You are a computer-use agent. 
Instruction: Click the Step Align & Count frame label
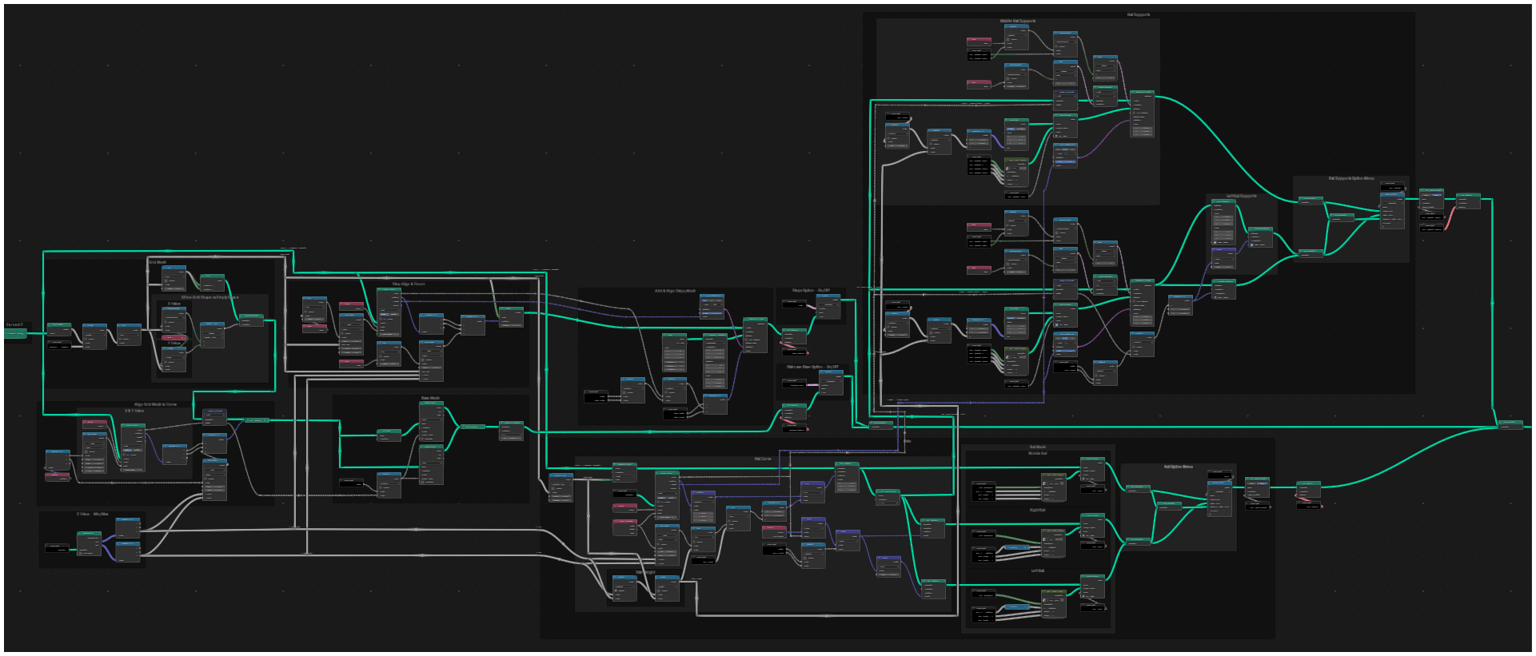pos(408,283)
